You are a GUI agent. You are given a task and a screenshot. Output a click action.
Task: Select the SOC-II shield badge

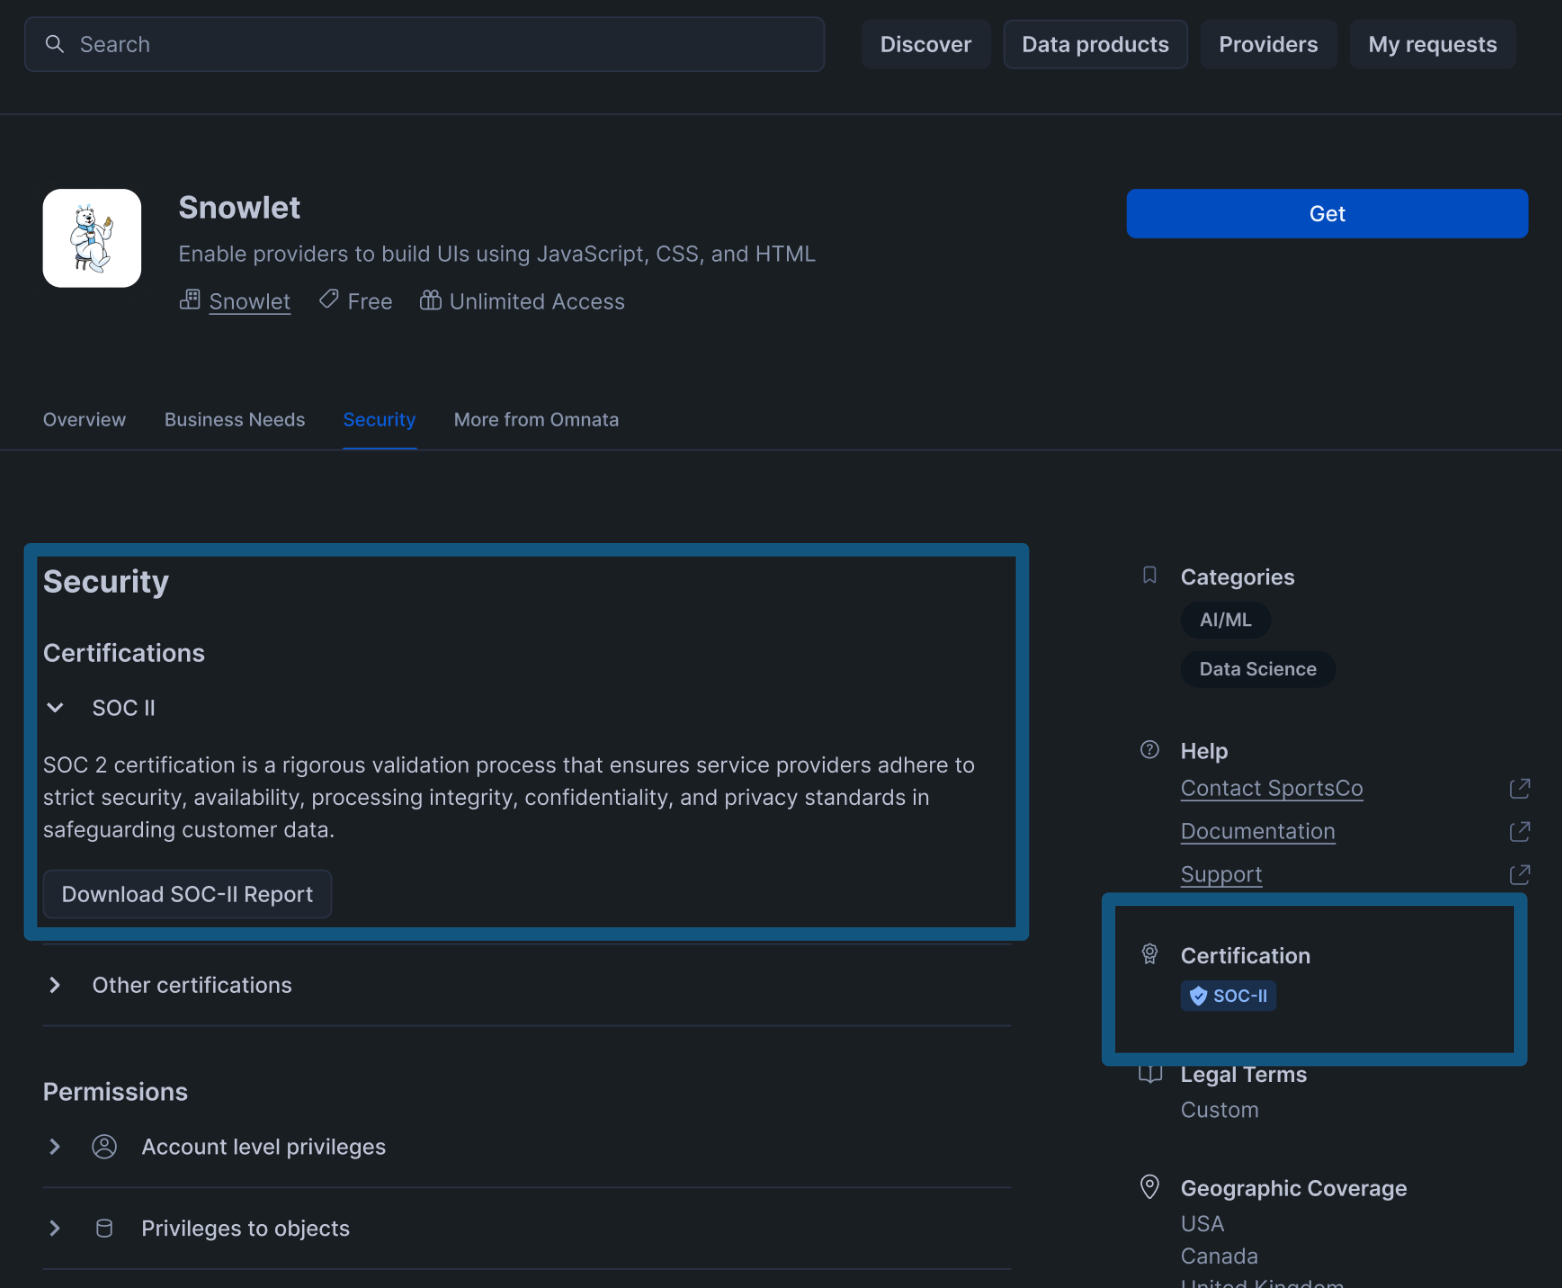1228,995
